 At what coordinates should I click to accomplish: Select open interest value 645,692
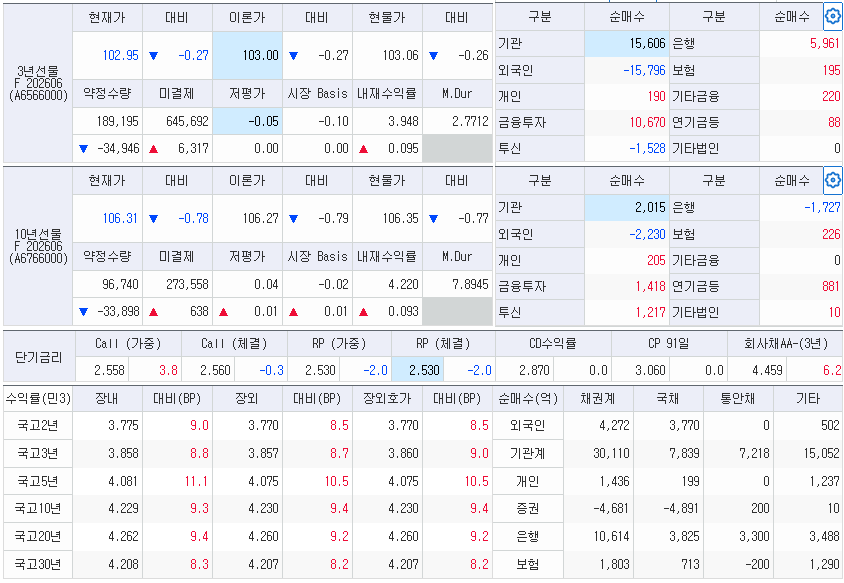click(x=187, y=122)
